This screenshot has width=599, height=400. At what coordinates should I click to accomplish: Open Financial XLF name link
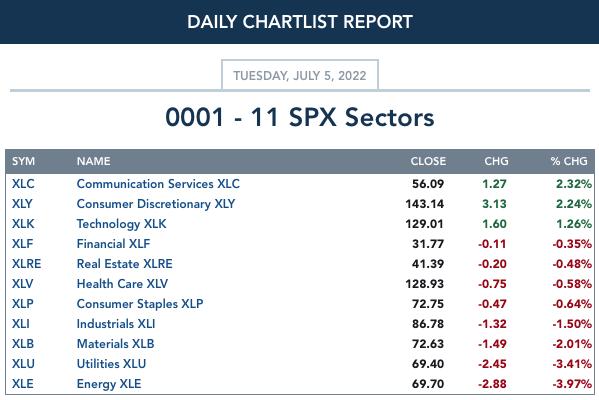coord(113,244)
